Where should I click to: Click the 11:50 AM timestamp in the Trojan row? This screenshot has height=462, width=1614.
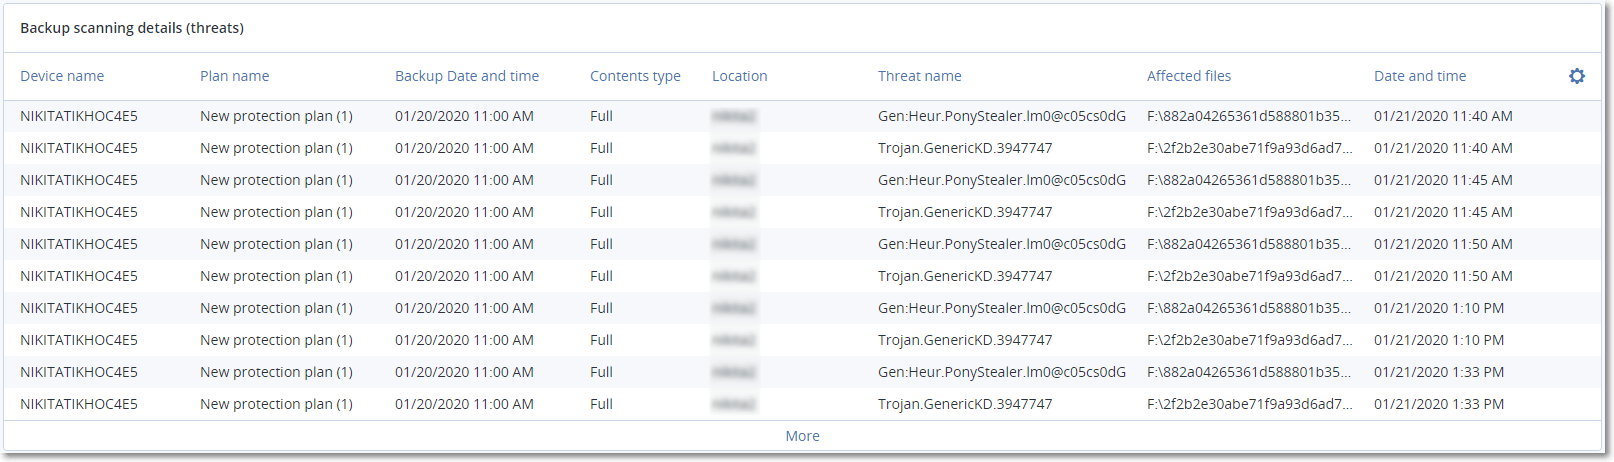pos(1442,276)
